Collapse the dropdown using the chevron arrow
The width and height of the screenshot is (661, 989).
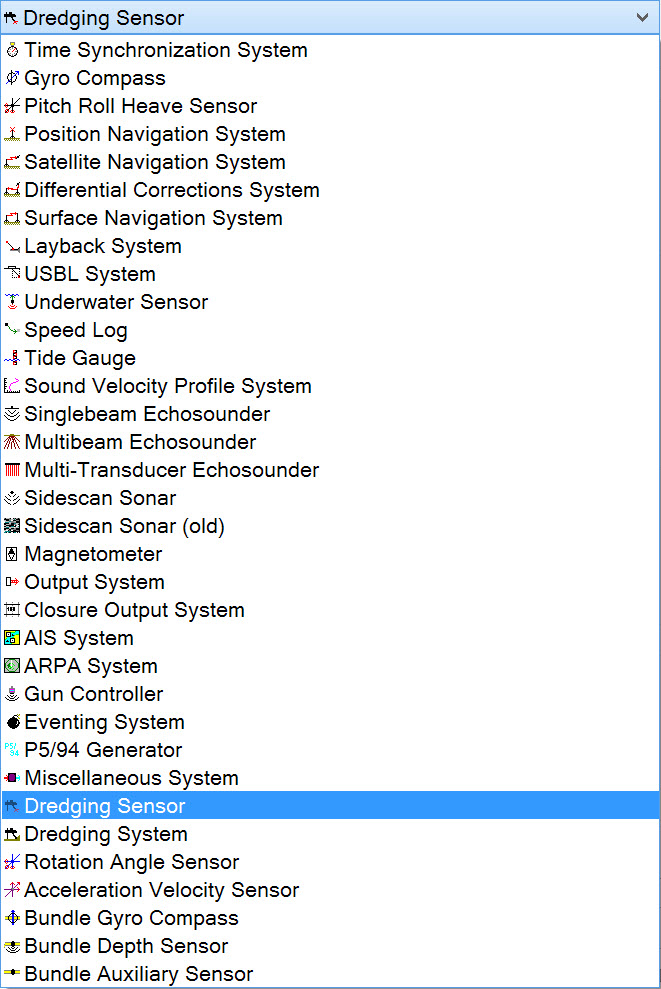[642, 17]
